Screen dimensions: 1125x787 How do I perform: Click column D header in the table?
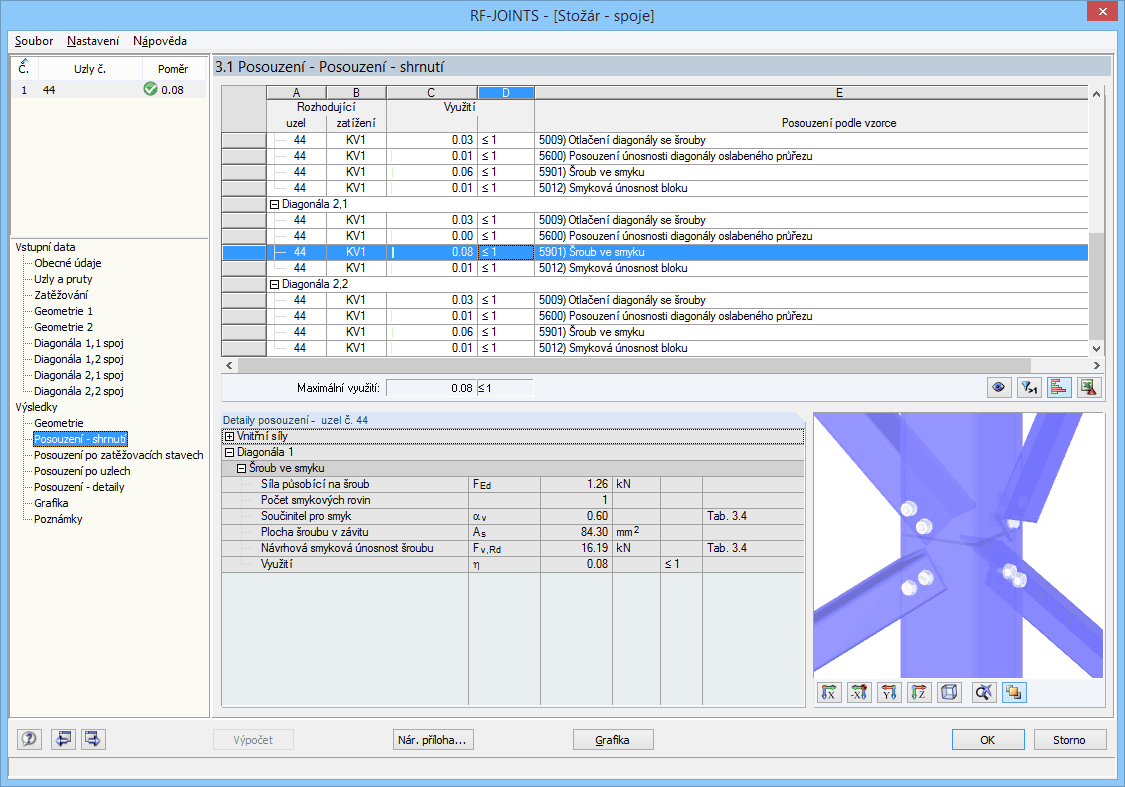506,93
